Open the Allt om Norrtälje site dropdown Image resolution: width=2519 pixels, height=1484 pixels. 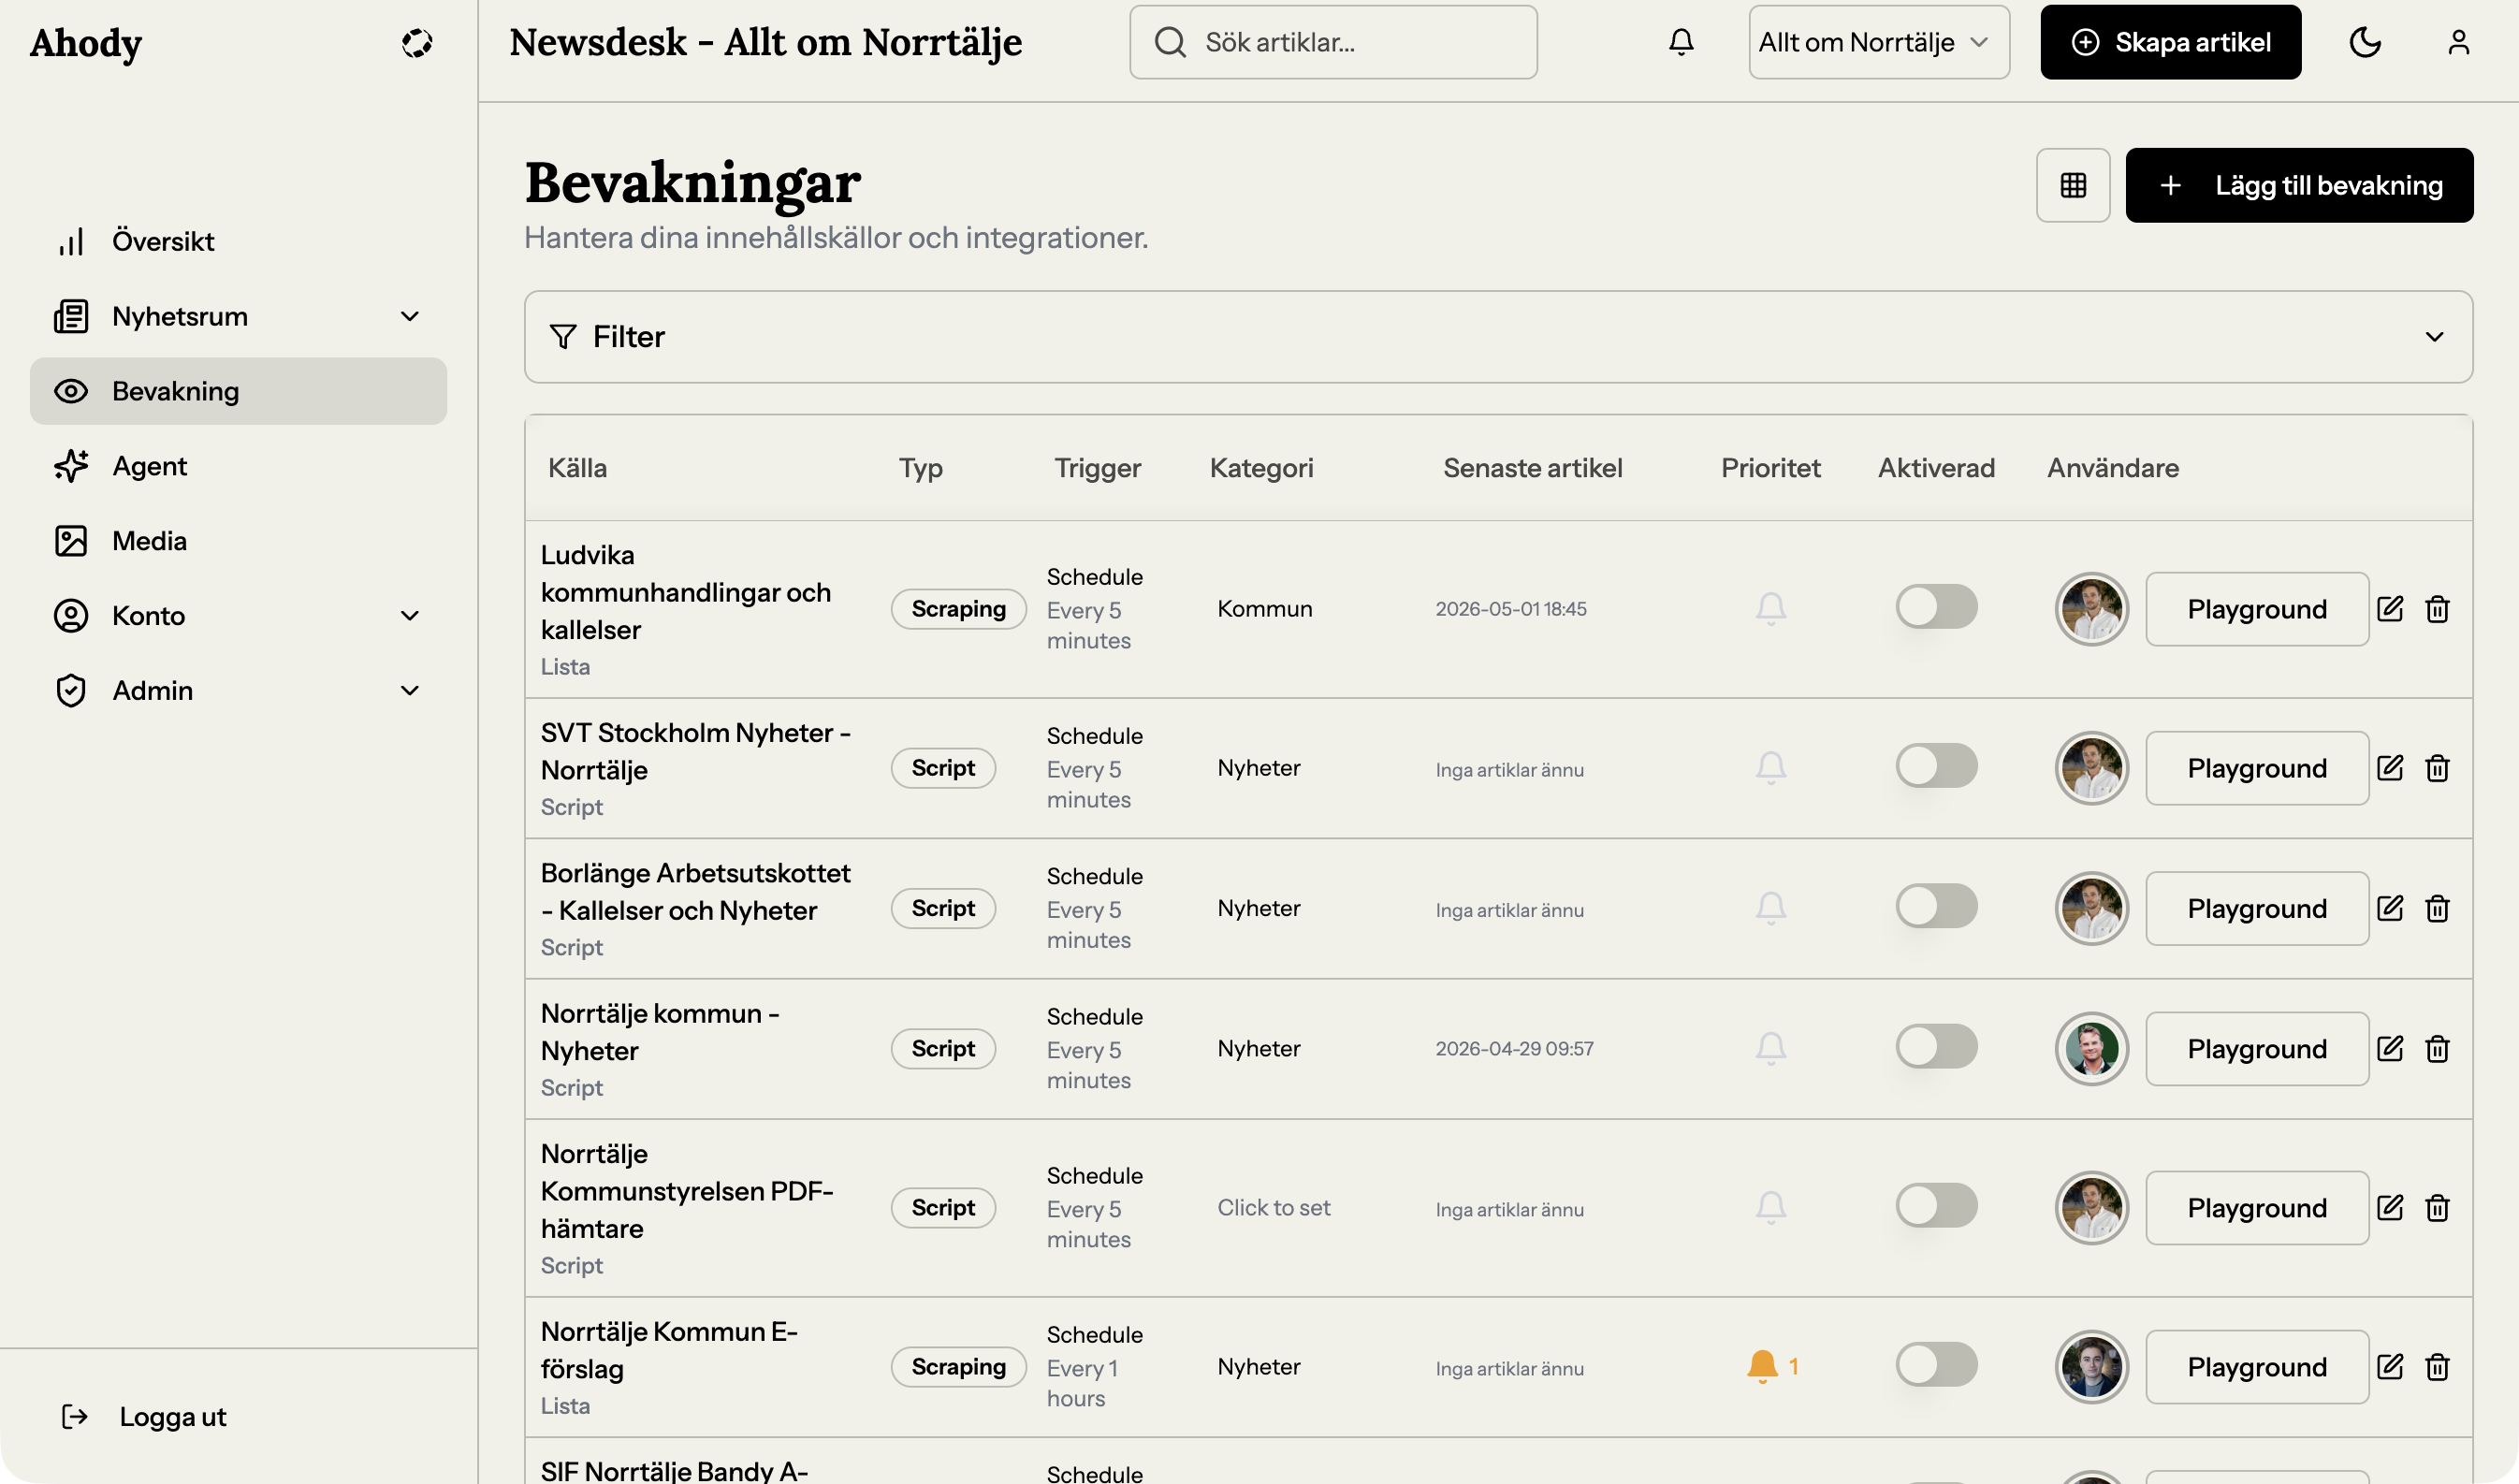click(x=1879, y=42)
